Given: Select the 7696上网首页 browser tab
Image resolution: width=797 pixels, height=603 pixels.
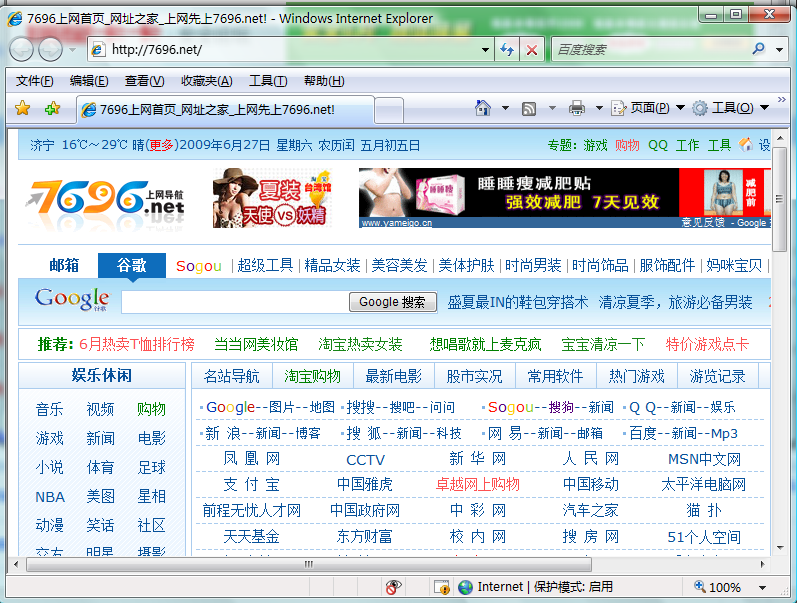Looking at the screenshot, I should point(225,109).
